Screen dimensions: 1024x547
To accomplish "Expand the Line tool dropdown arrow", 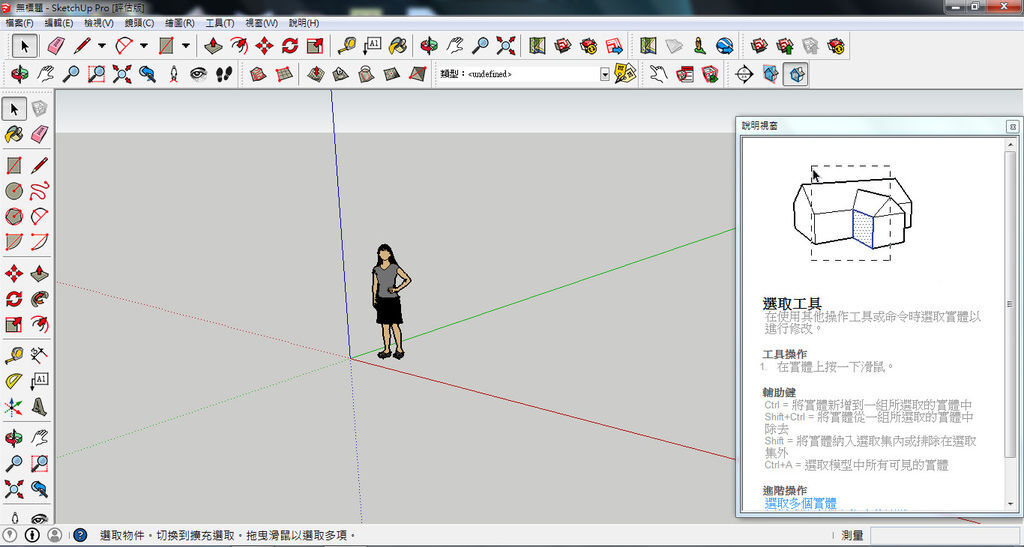I will pyautogui.click(x=102, y=46).
